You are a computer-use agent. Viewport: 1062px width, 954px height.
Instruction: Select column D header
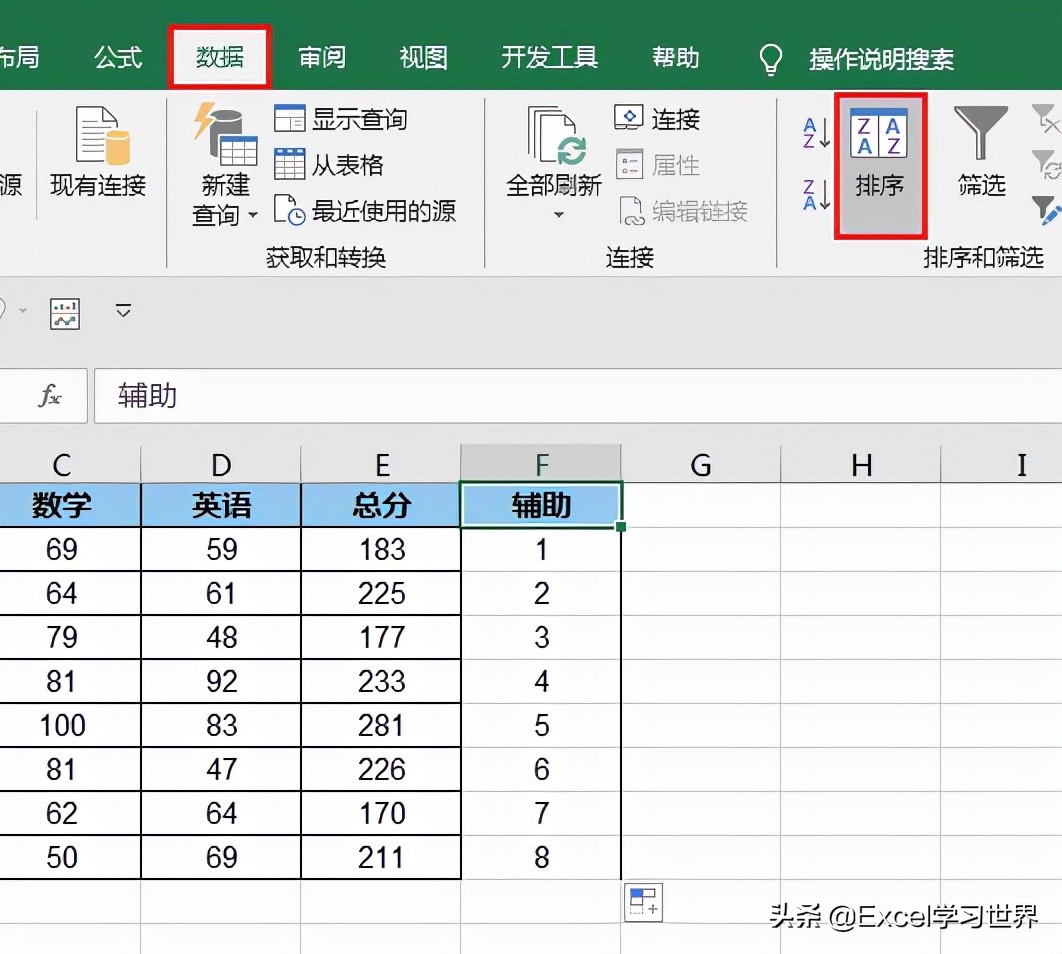pos(221,464)
